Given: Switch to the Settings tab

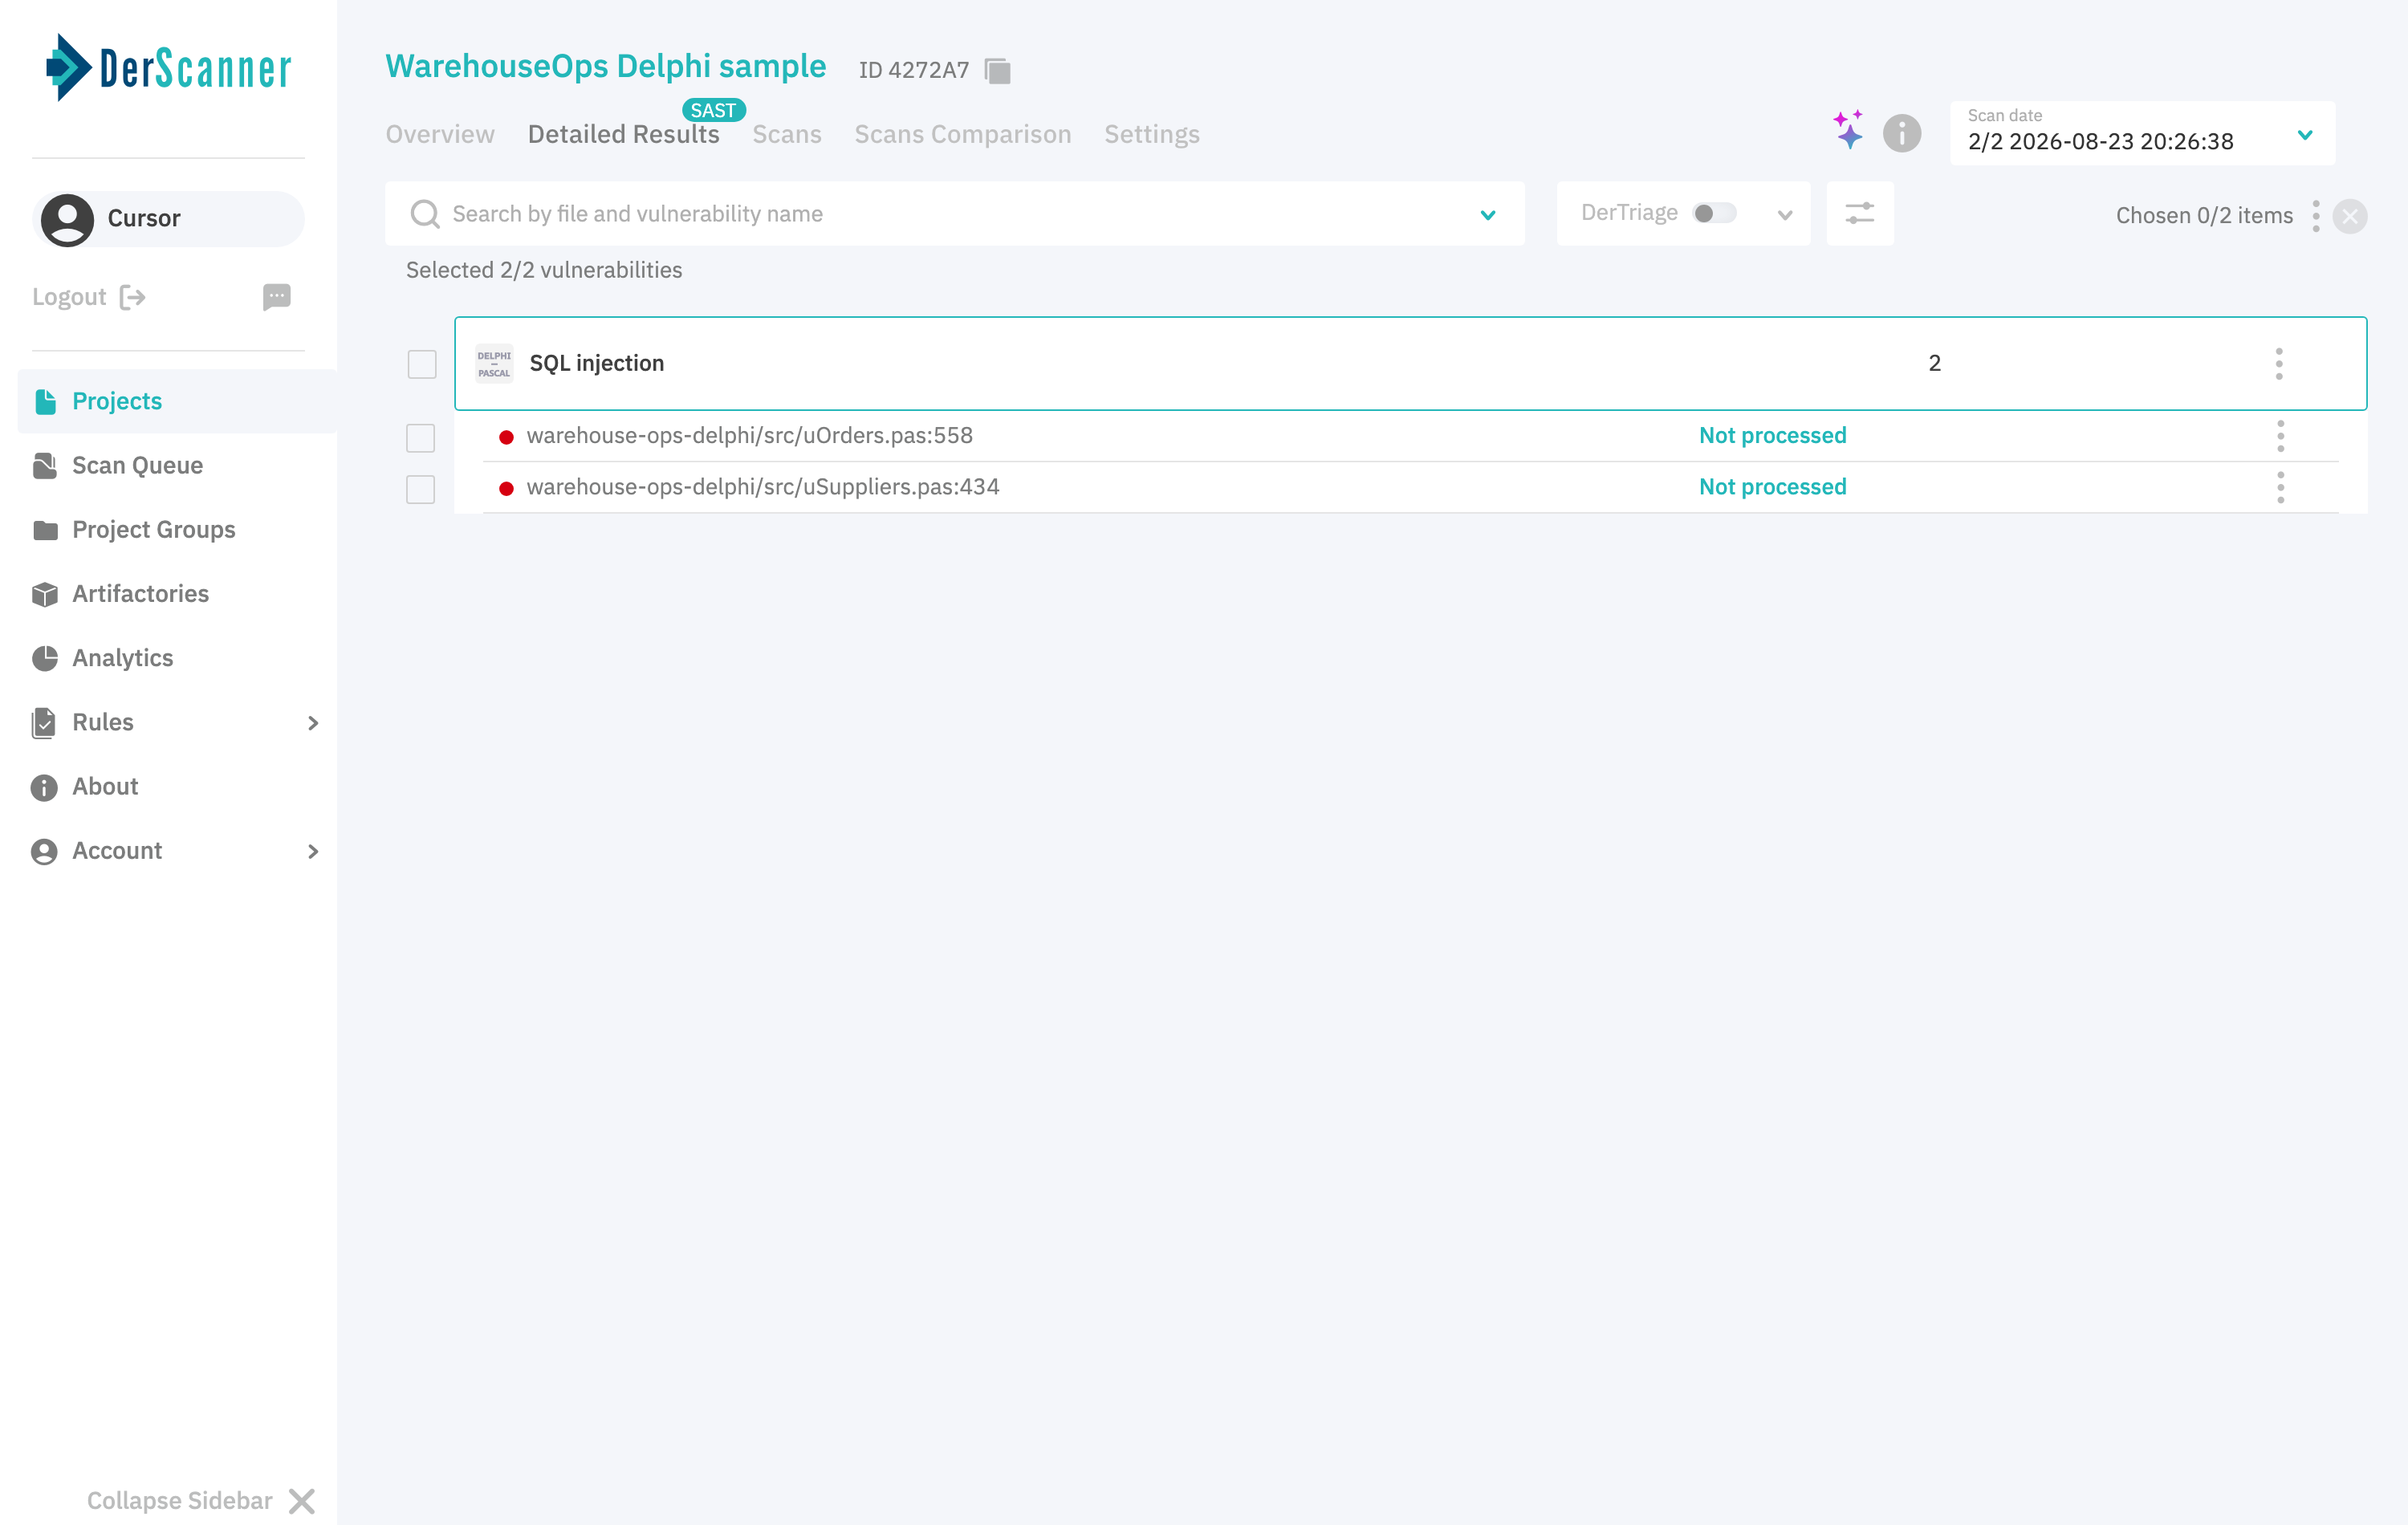Looking at the screenshot, I should coord(1151,134).
